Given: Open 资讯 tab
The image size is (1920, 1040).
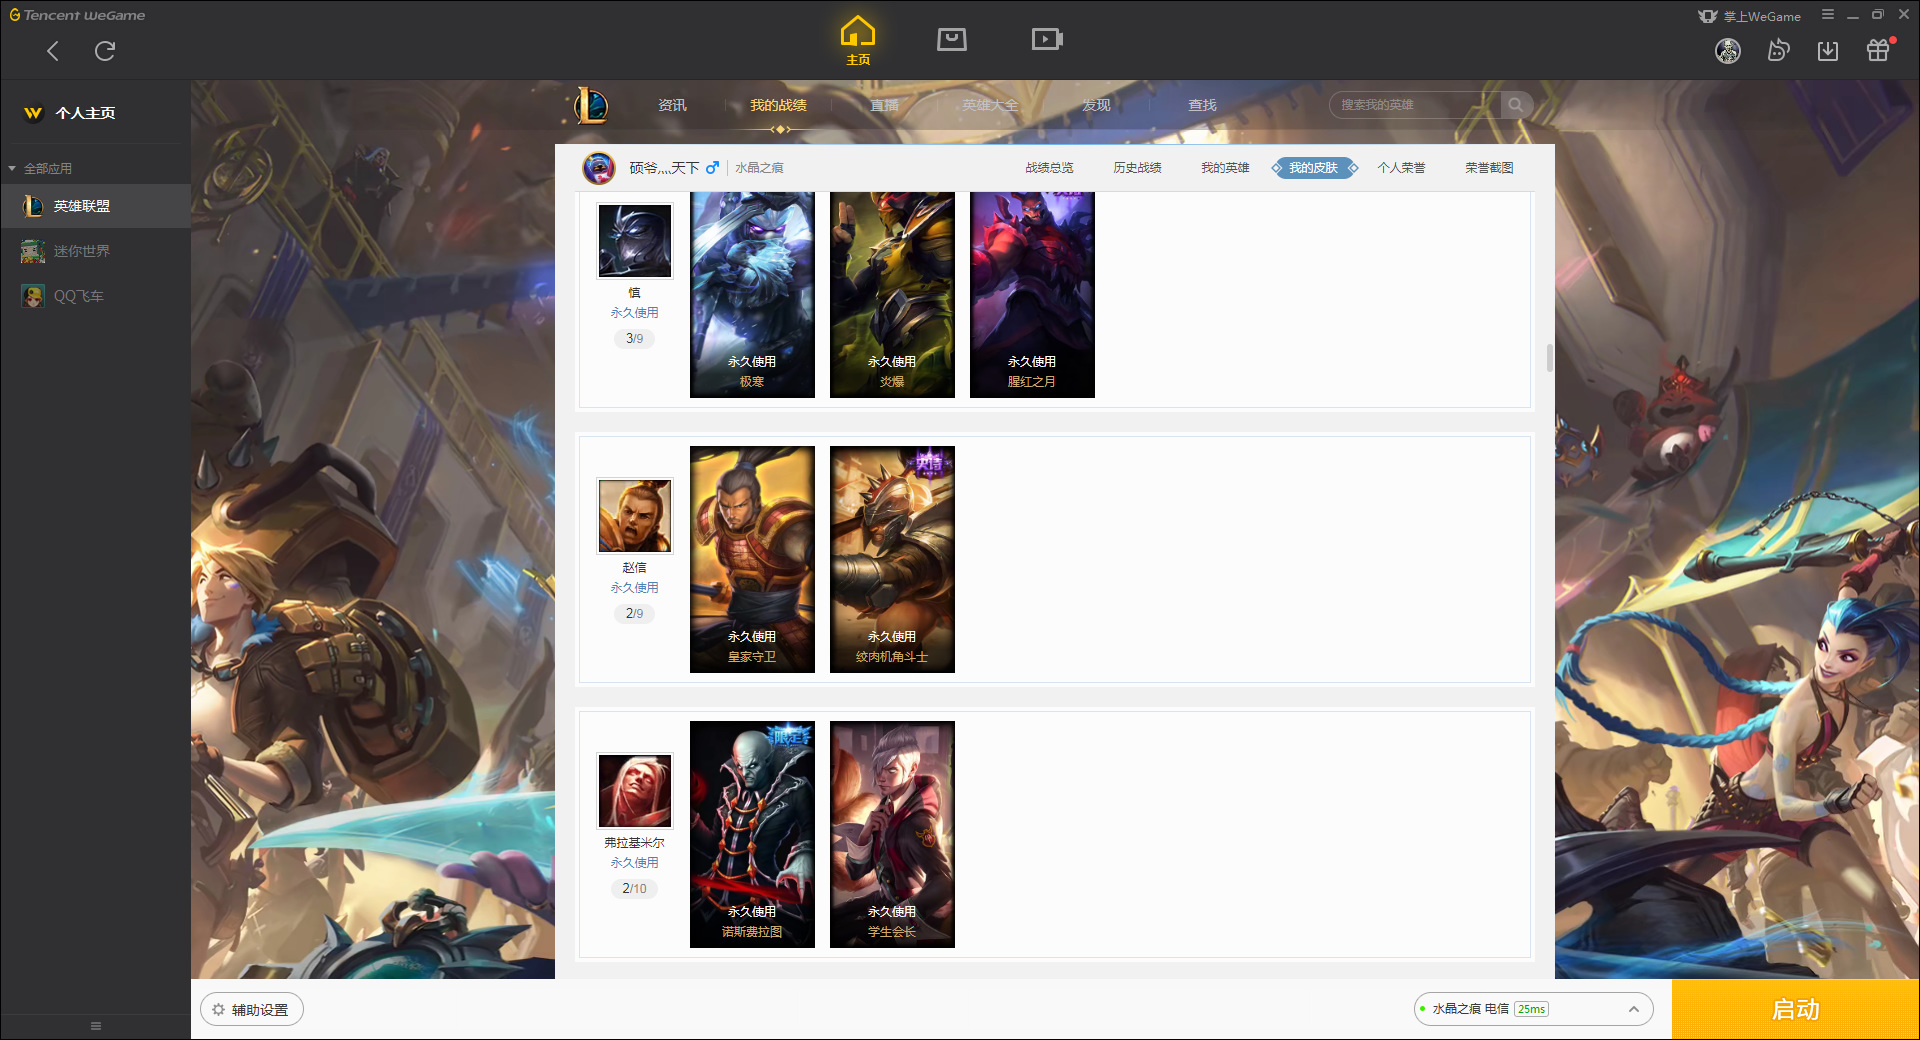Looking at the screenshot, I should coord(672,105).
